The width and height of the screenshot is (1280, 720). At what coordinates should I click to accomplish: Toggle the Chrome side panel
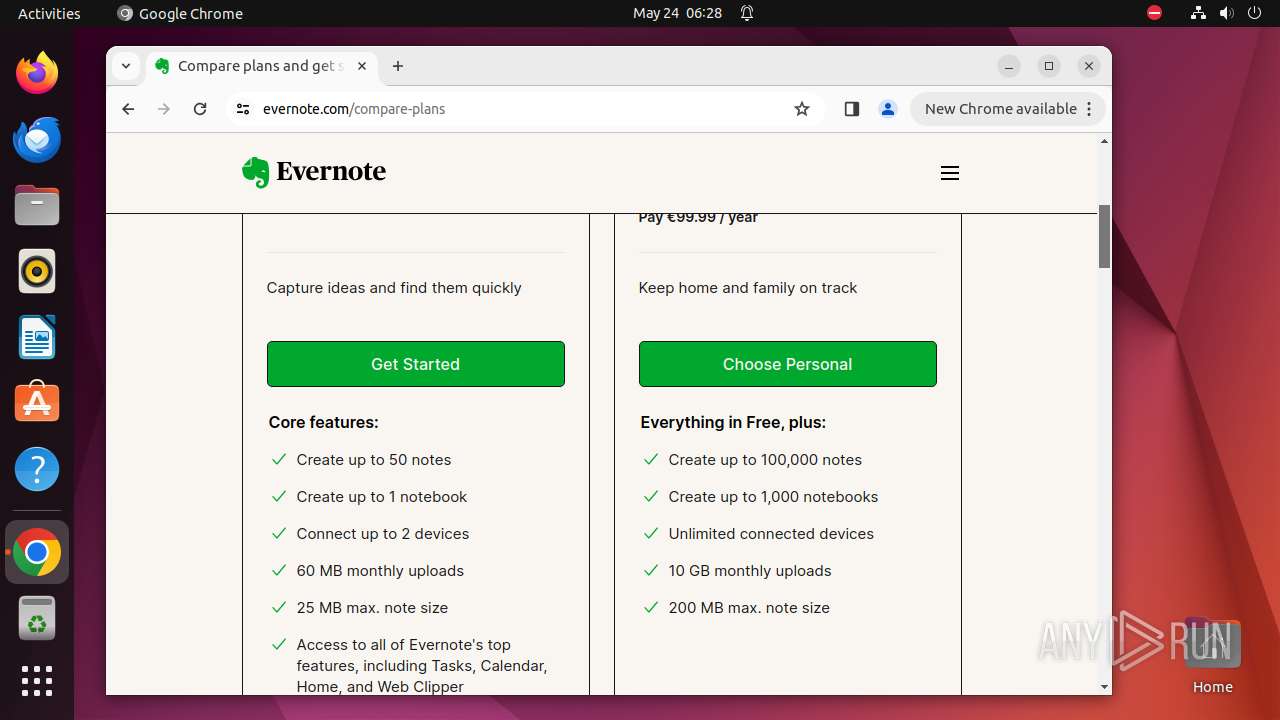[x=852, y=109]
